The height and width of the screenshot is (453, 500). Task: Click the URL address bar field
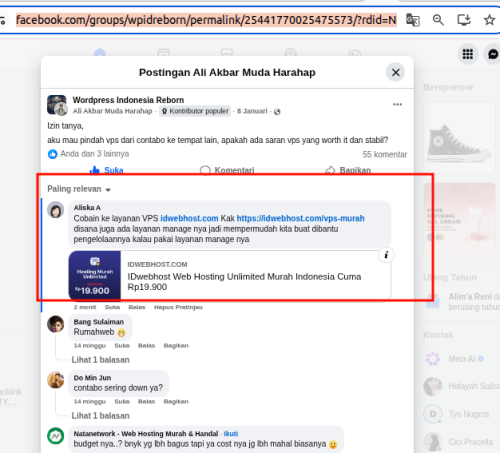click(x=206, y=20)
